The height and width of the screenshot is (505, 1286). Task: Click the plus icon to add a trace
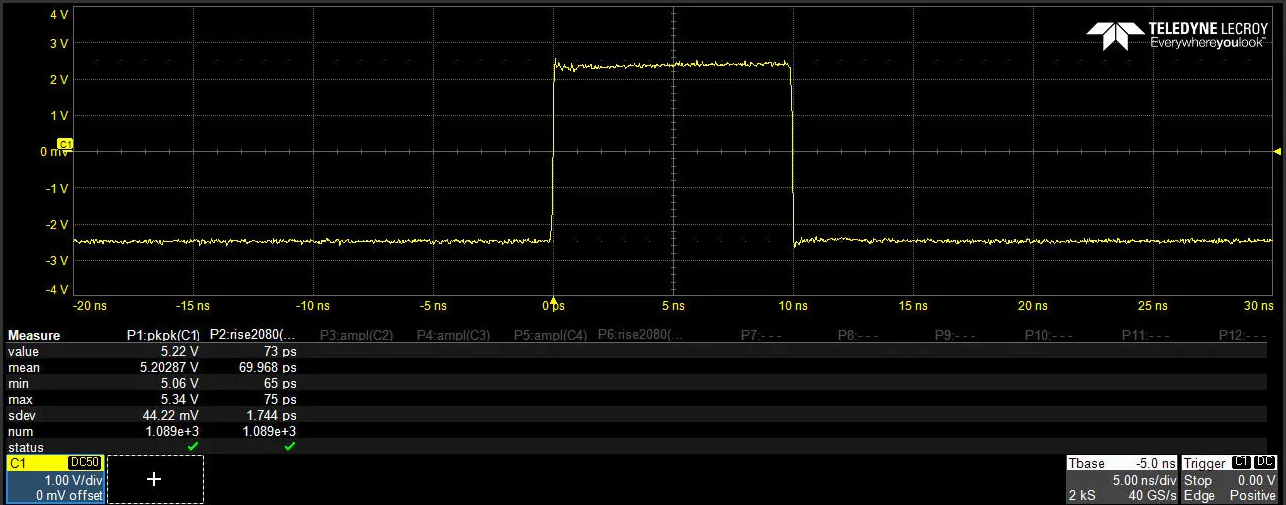154,479
